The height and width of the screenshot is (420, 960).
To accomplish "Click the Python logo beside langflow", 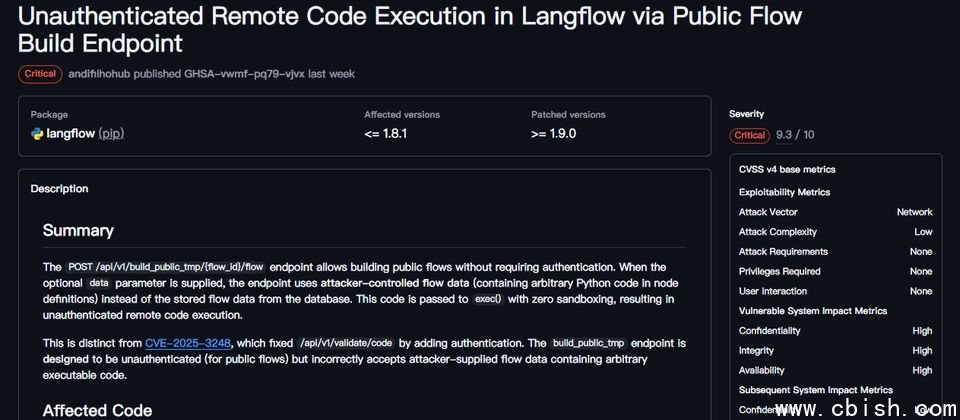I will coord(37,133).
